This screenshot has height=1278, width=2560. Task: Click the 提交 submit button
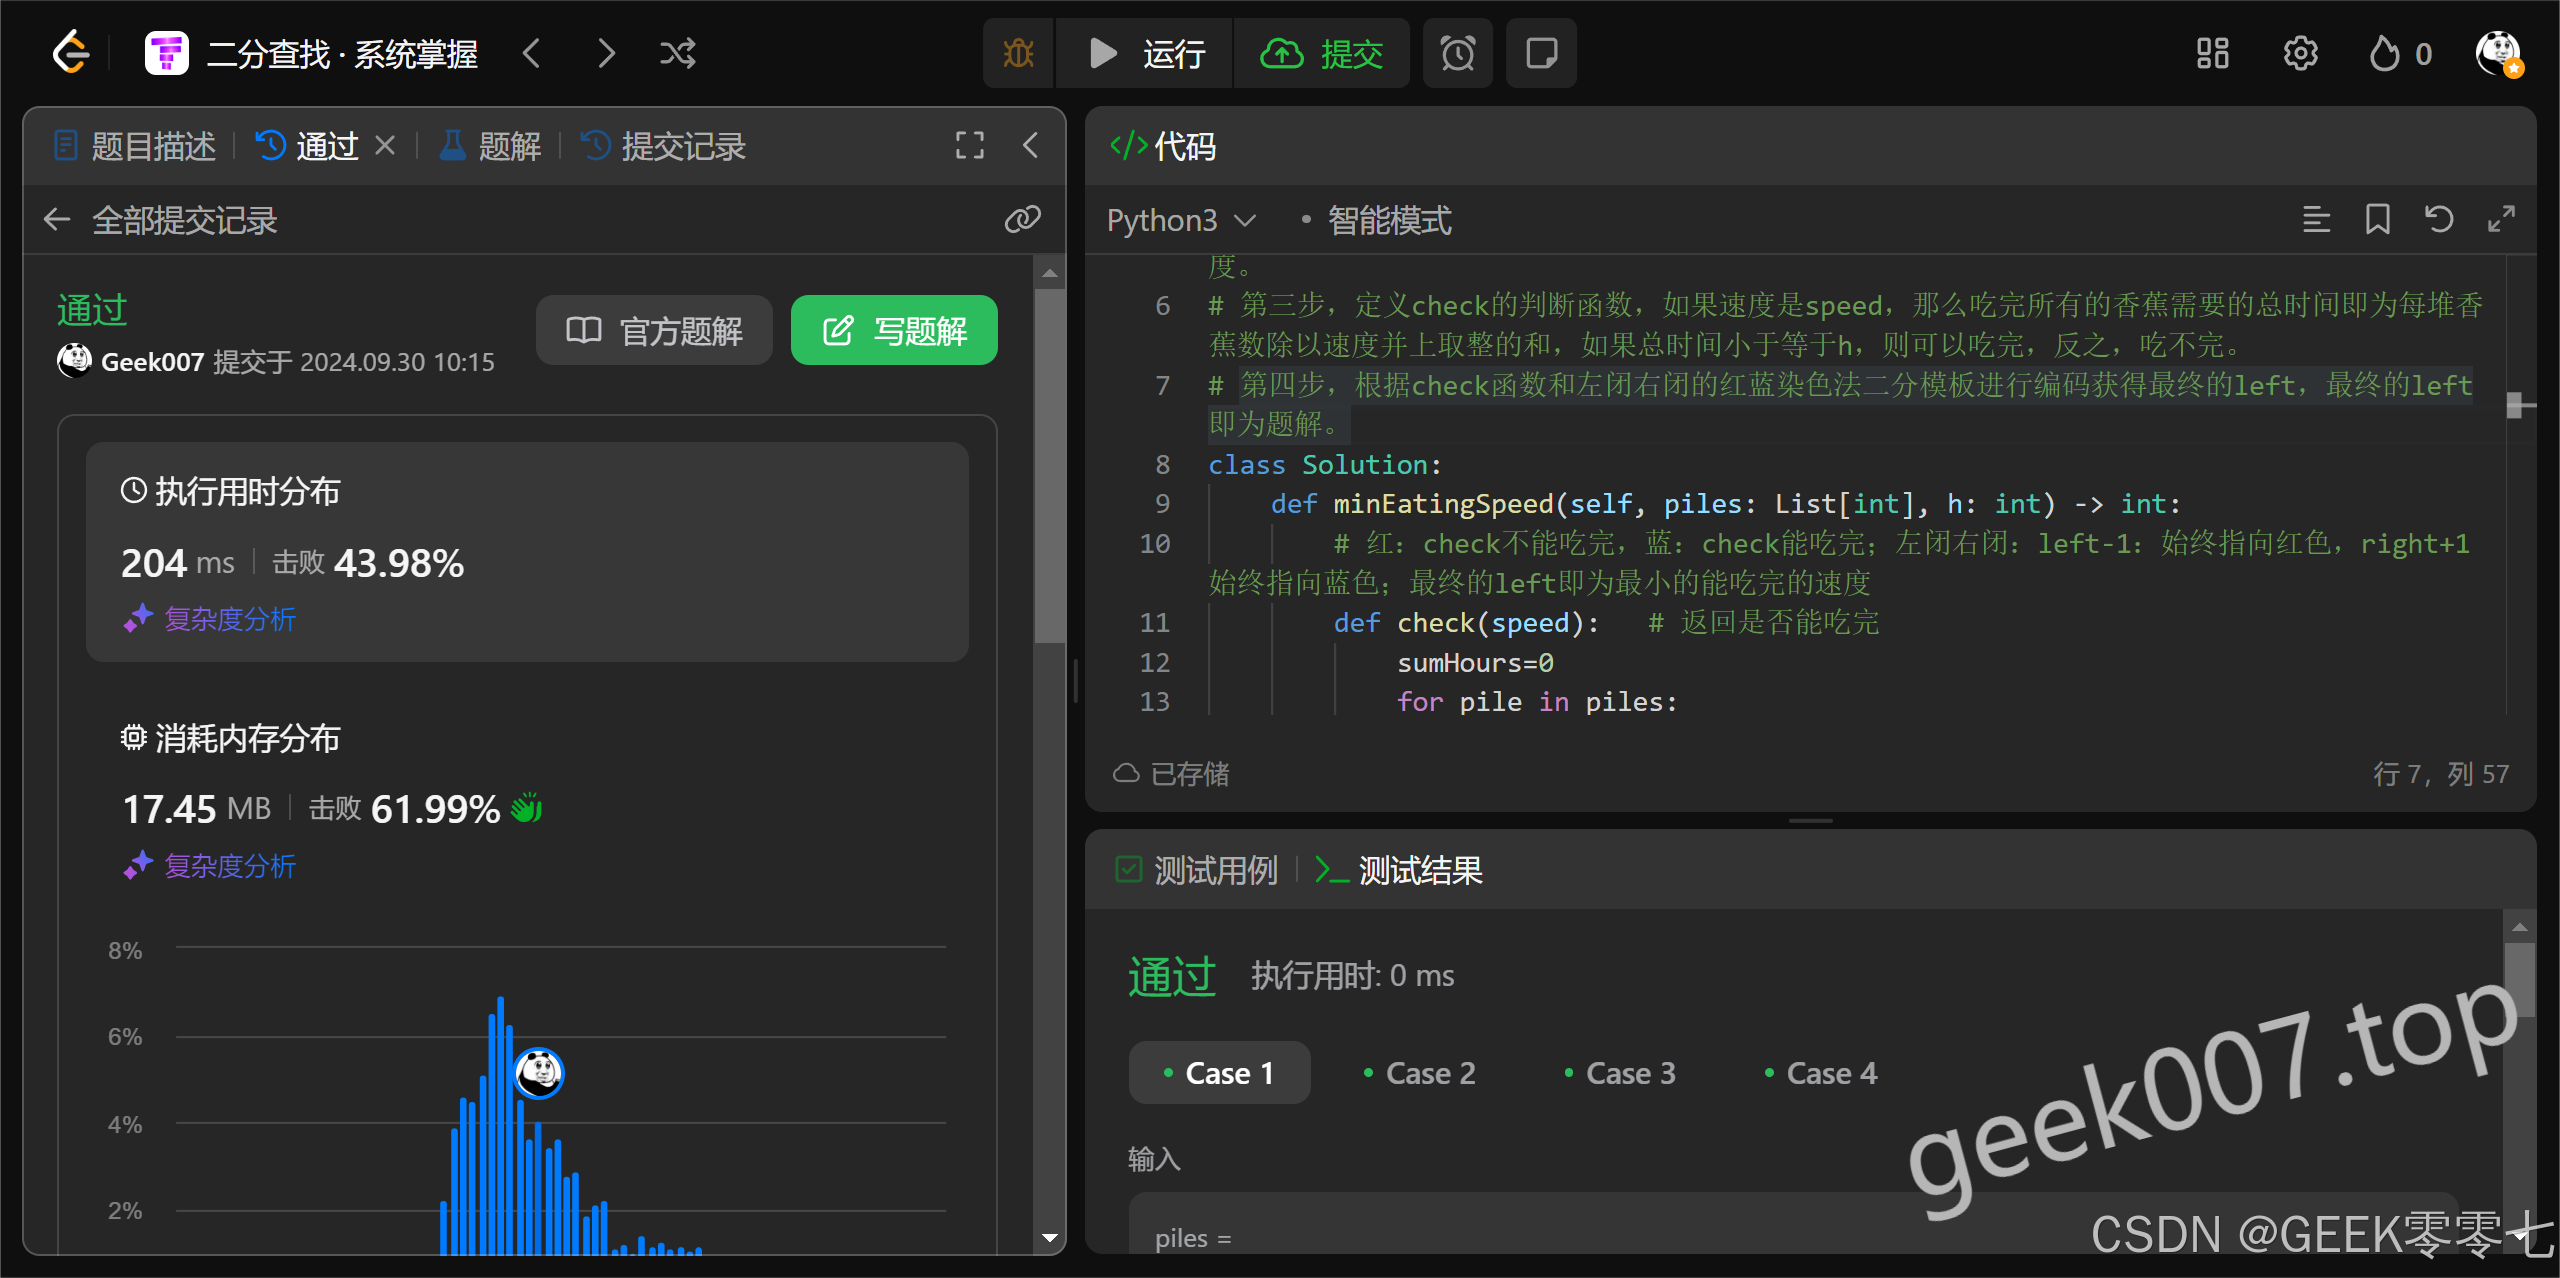point(1322,53)
